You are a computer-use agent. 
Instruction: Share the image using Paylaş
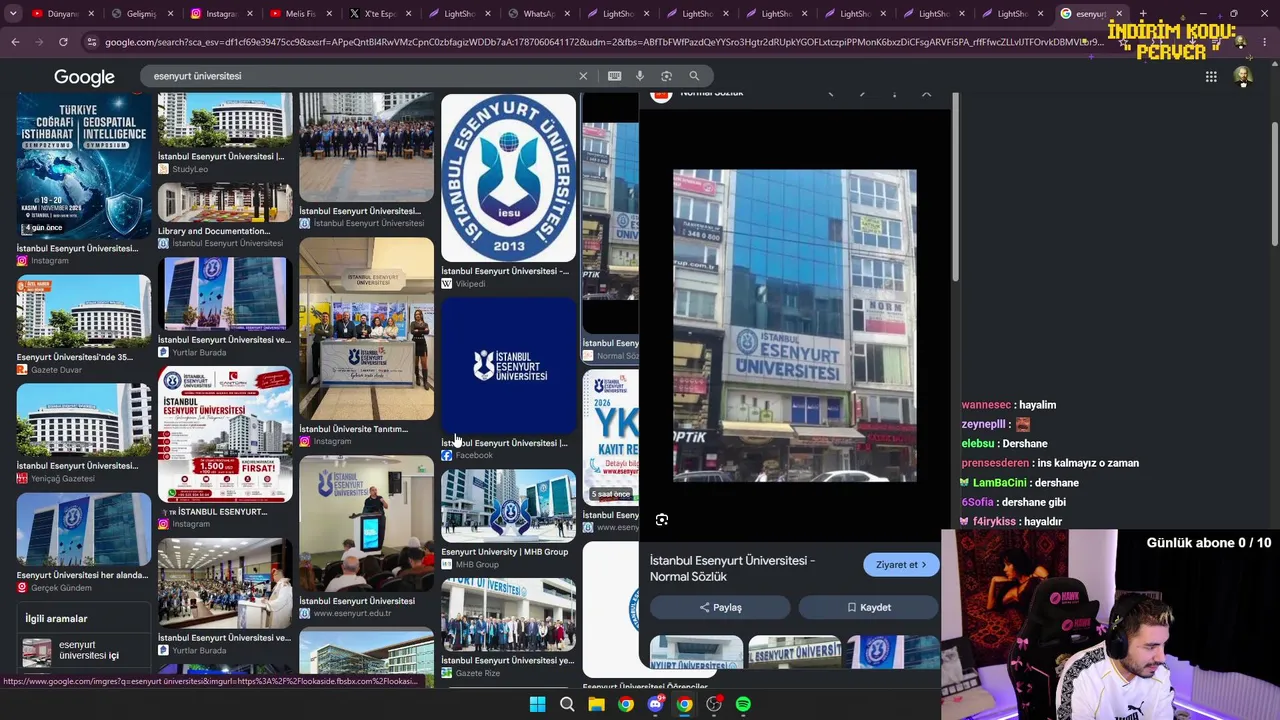[x=720, y=607]
